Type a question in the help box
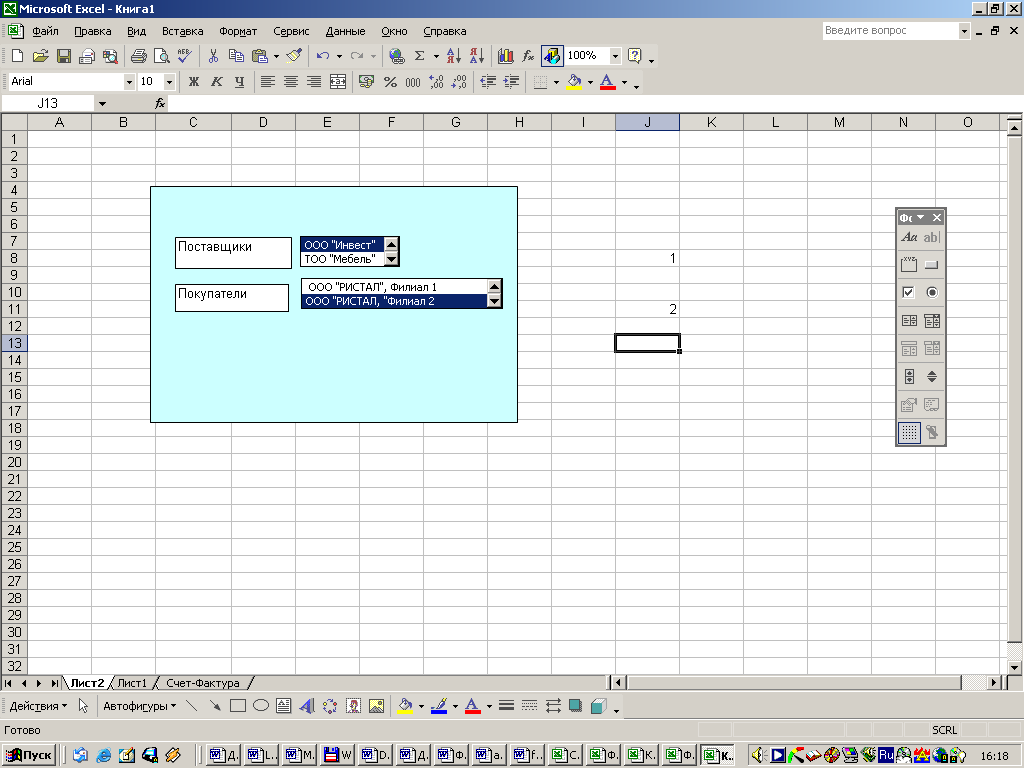 point(891,31)
